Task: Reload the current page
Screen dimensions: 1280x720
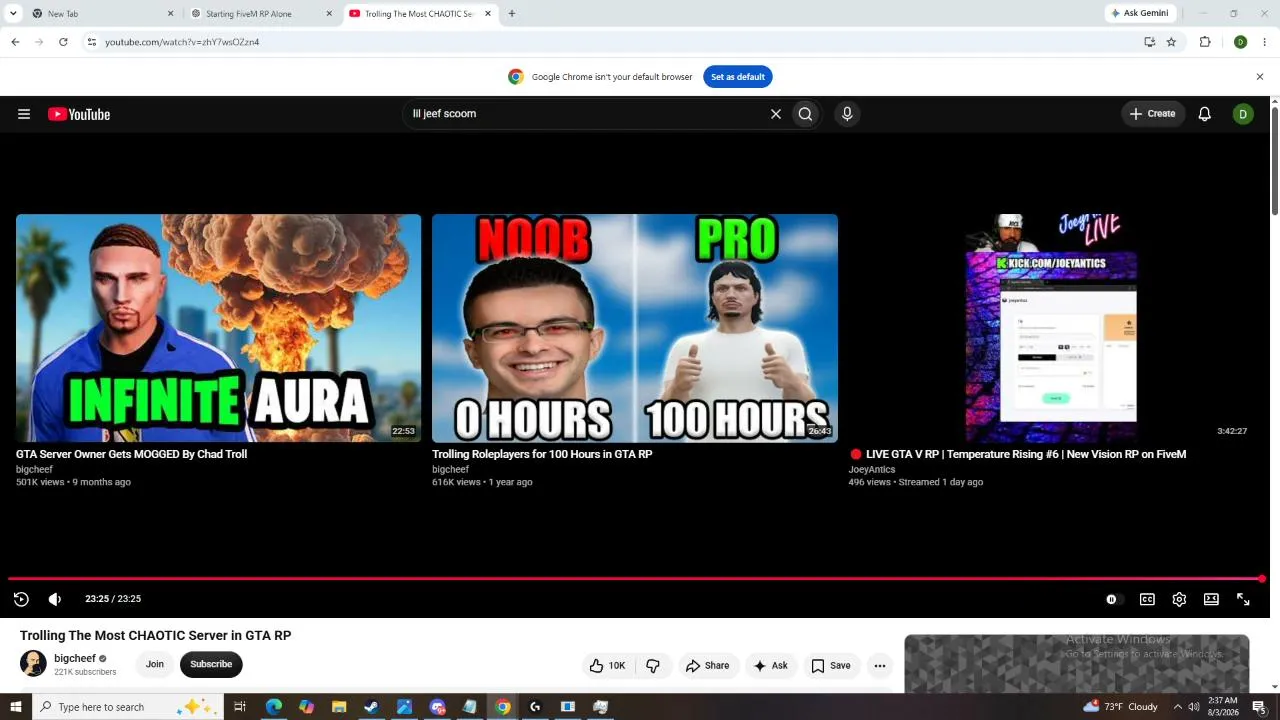Action: click(63, 42)
